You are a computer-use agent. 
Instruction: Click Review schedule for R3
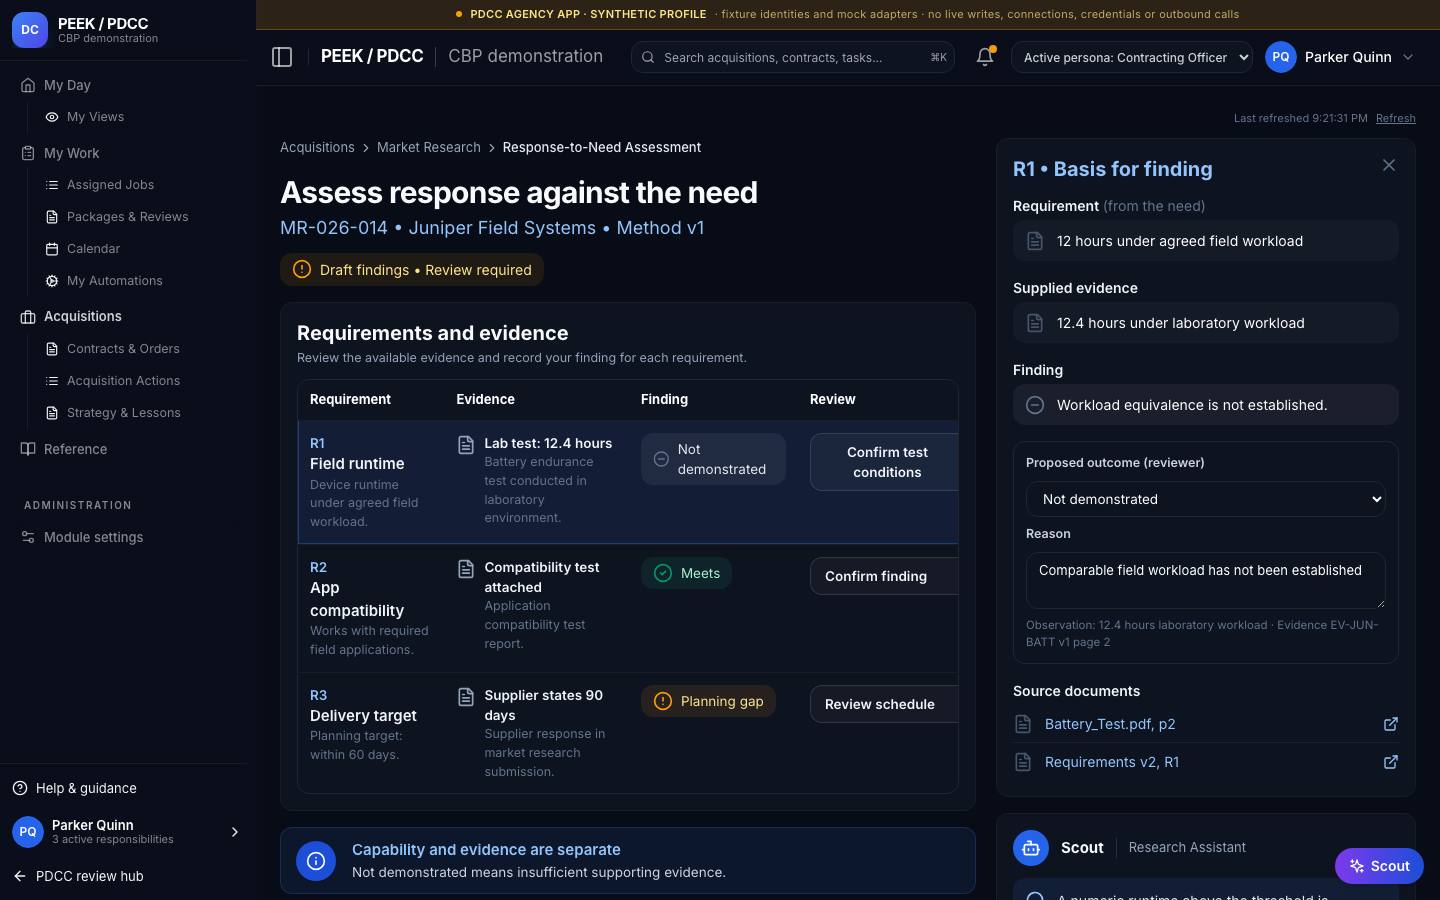pyautogui.click(x=885, y=704)
